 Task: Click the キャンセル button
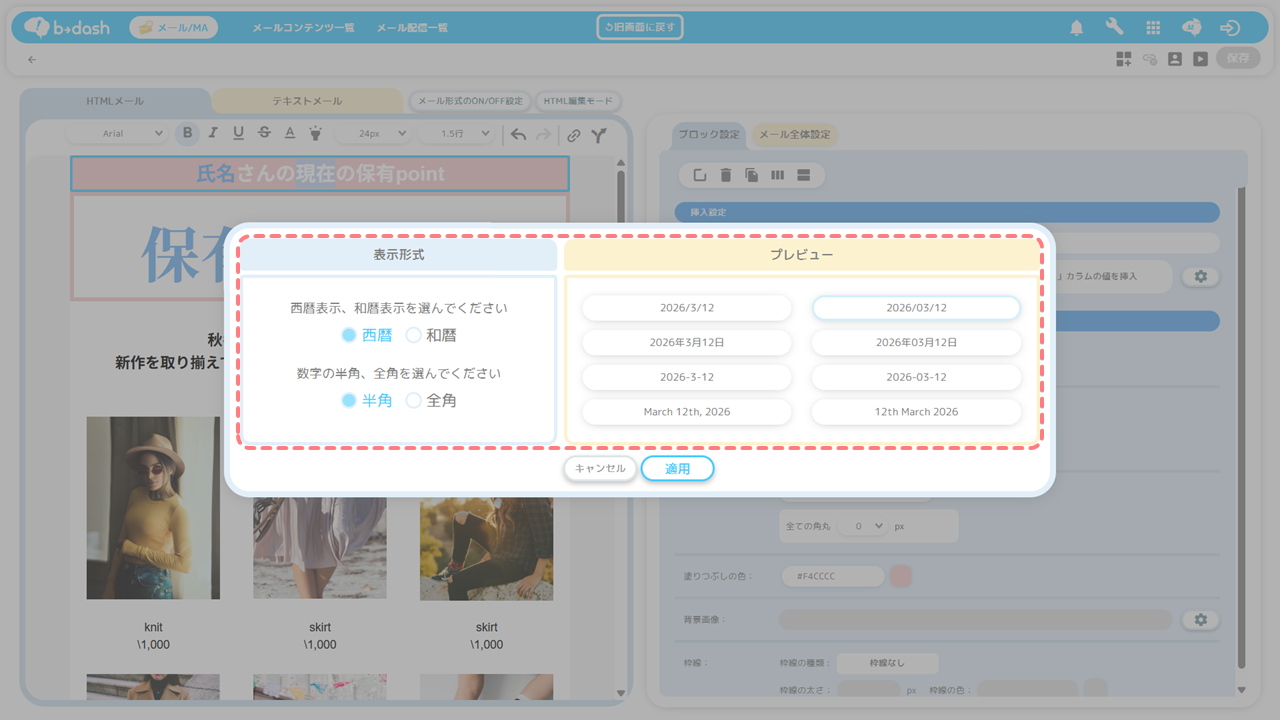[600, 468]
